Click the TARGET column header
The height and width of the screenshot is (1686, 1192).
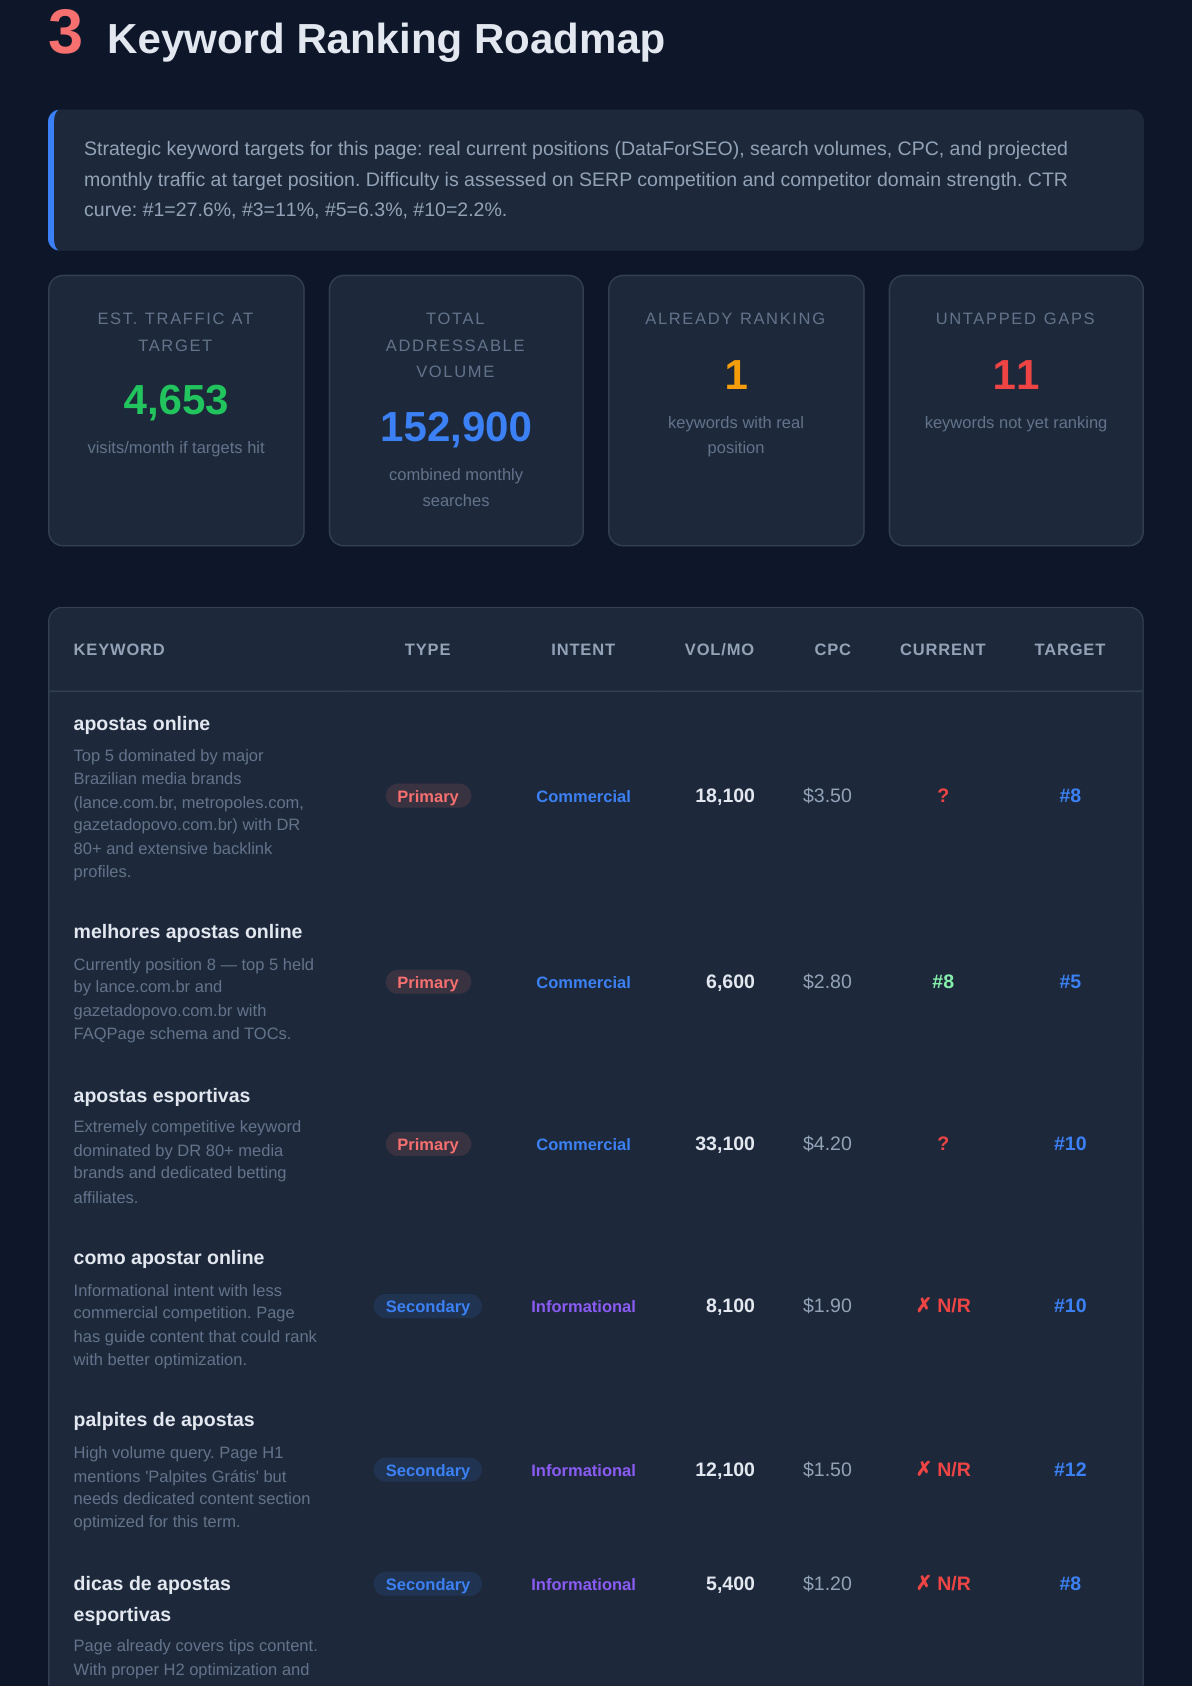click(x=1070, y=649)
